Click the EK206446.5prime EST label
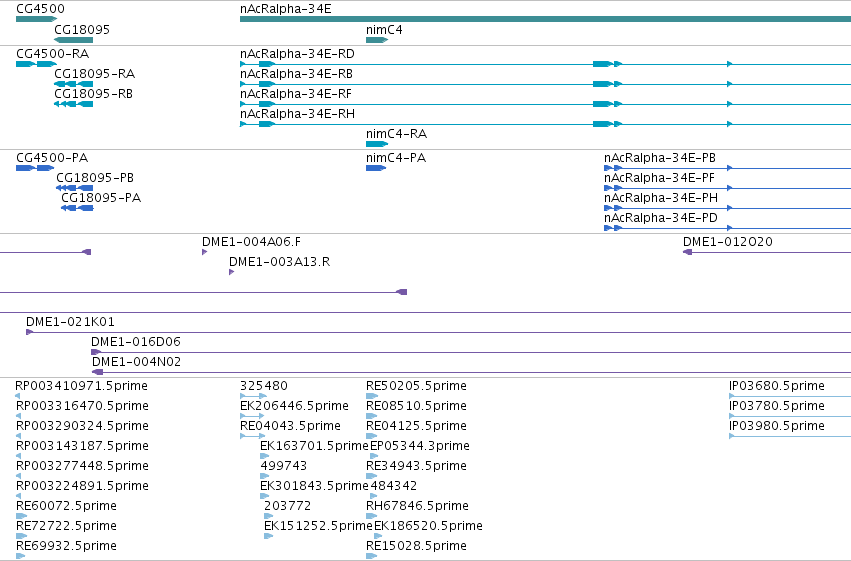 pos(294,406)
